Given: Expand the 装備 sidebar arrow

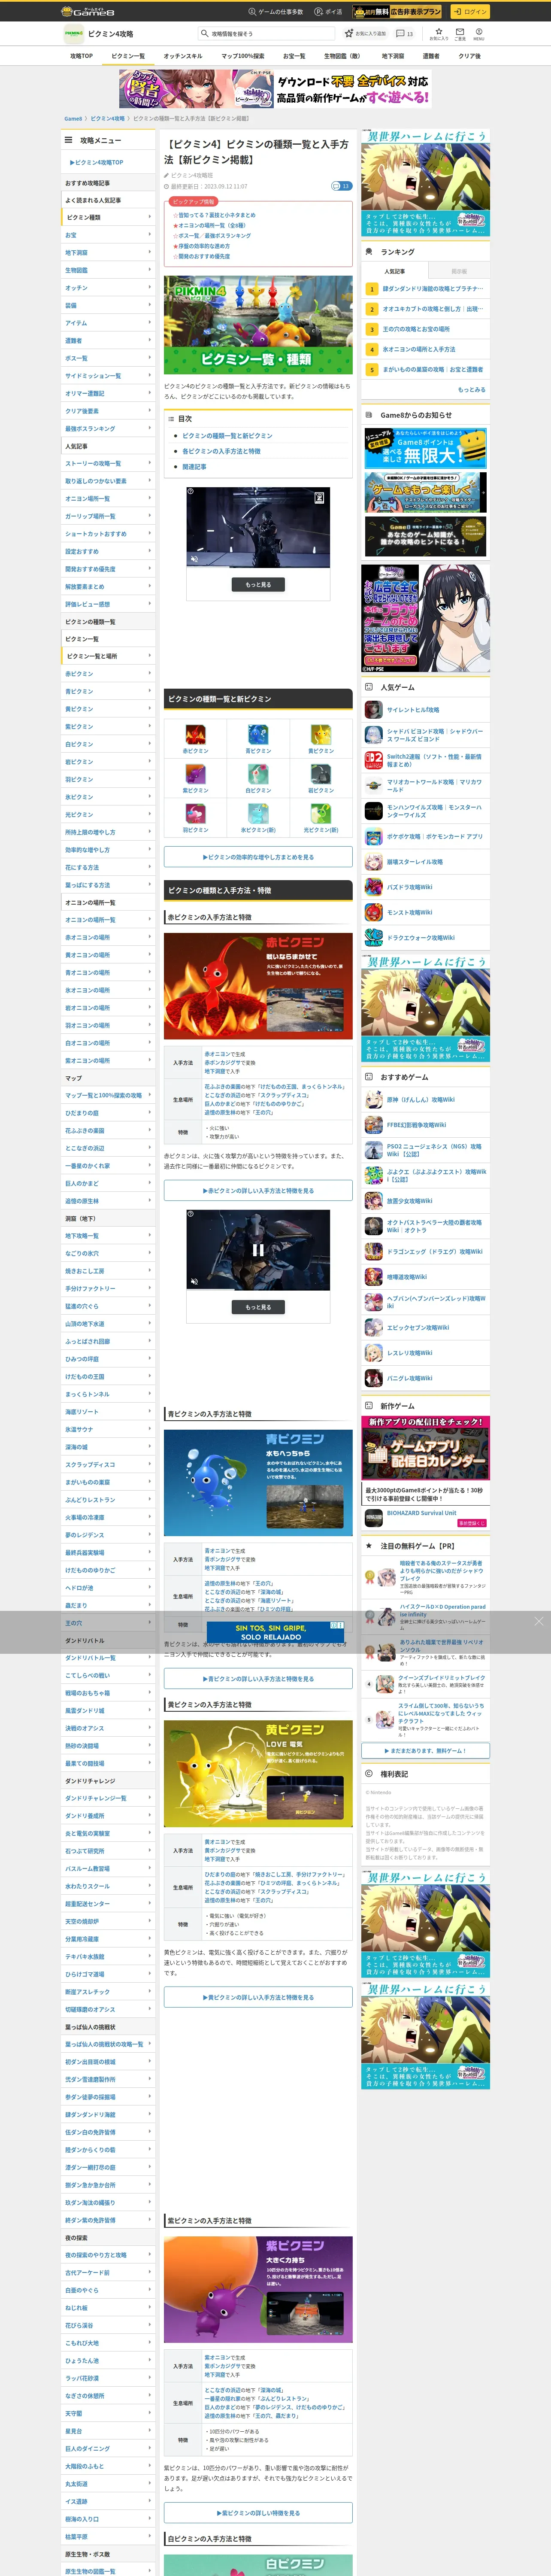Looking at the screenshot, I should tap(150, 304).
